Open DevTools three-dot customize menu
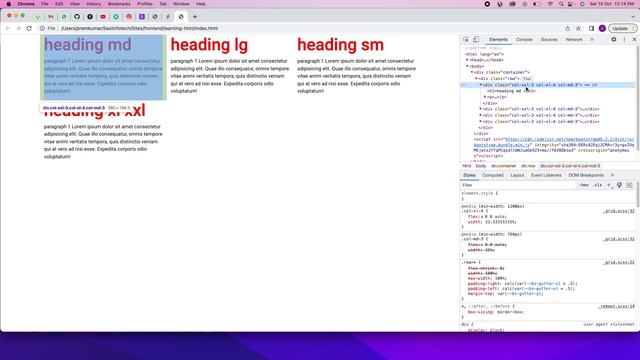The width and height of the screenshot is (640, 360). tap(624, 40)
